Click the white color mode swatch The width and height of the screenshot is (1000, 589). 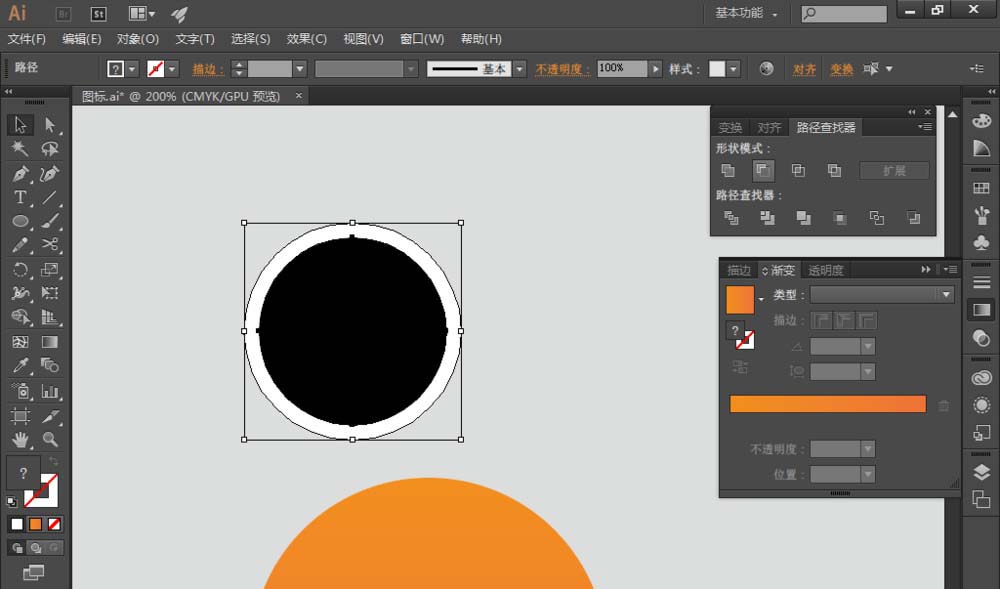point(17,524)
